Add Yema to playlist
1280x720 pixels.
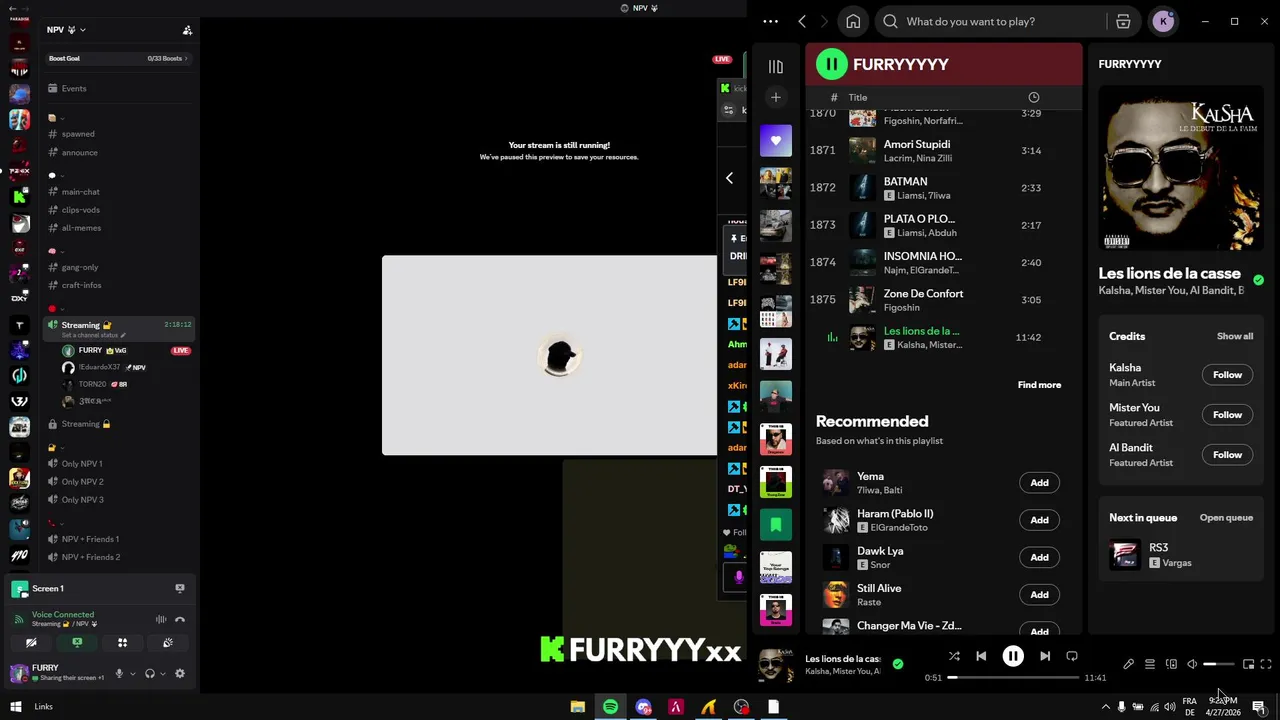[1039, 483]
